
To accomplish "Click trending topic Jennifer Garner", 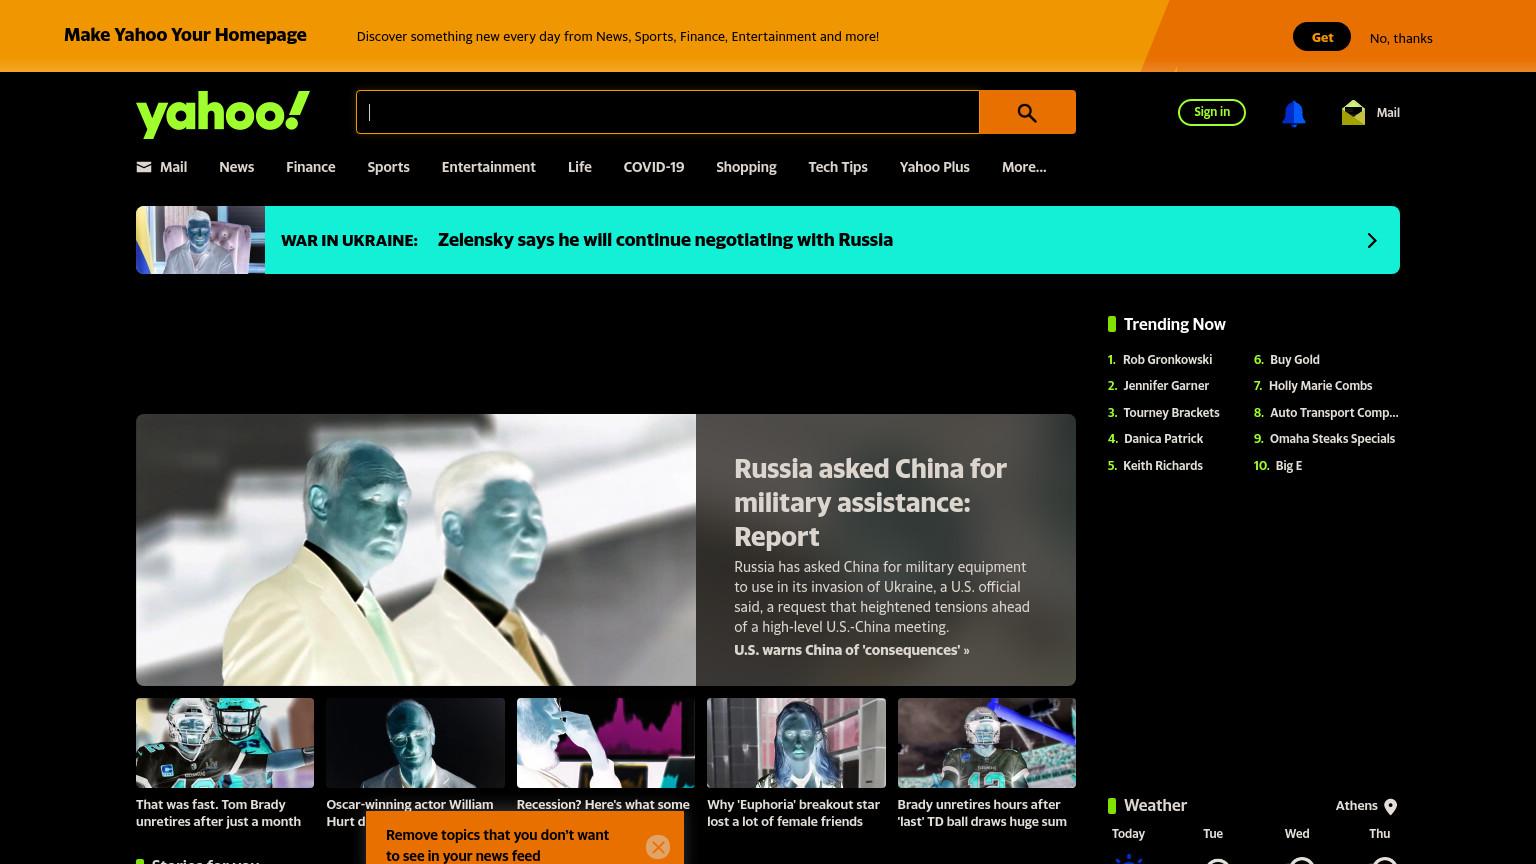I will coord(1166,386).
